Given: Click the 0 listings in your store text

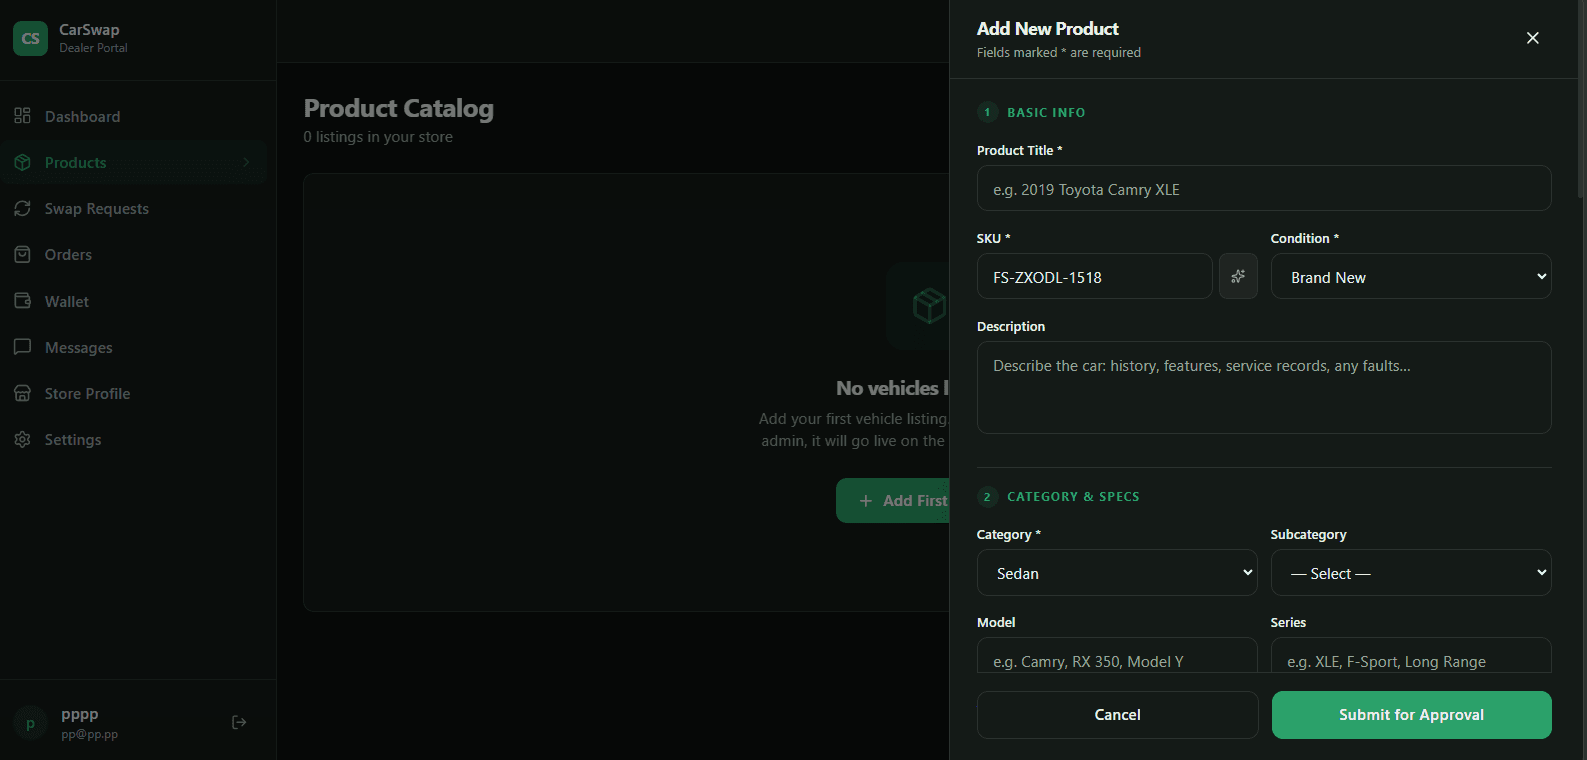Looking at the screenshot, I should [x=378, y=137].
